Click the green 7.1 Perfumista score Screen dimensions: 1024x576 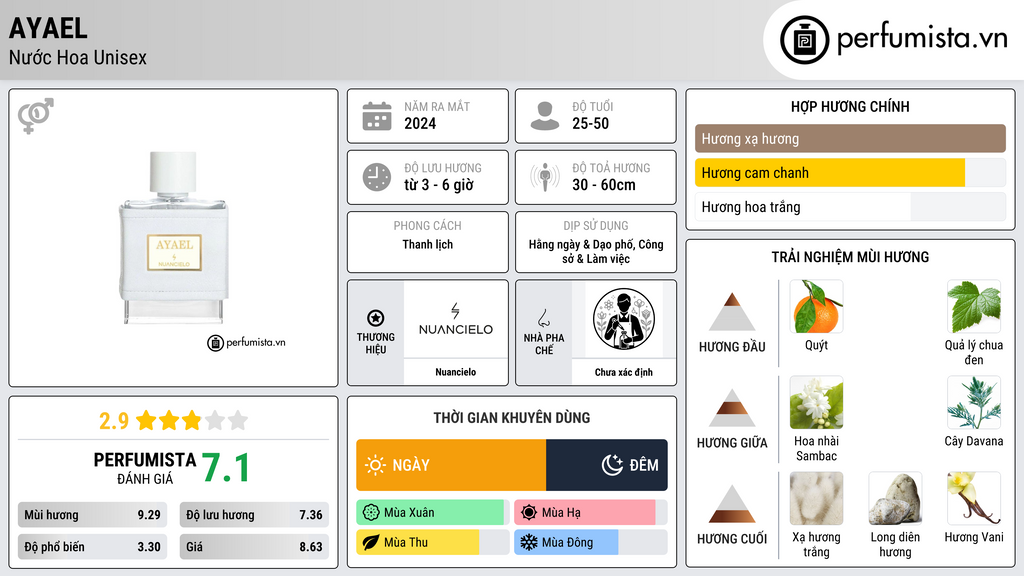pyautogui.click(x=226, y=468)
